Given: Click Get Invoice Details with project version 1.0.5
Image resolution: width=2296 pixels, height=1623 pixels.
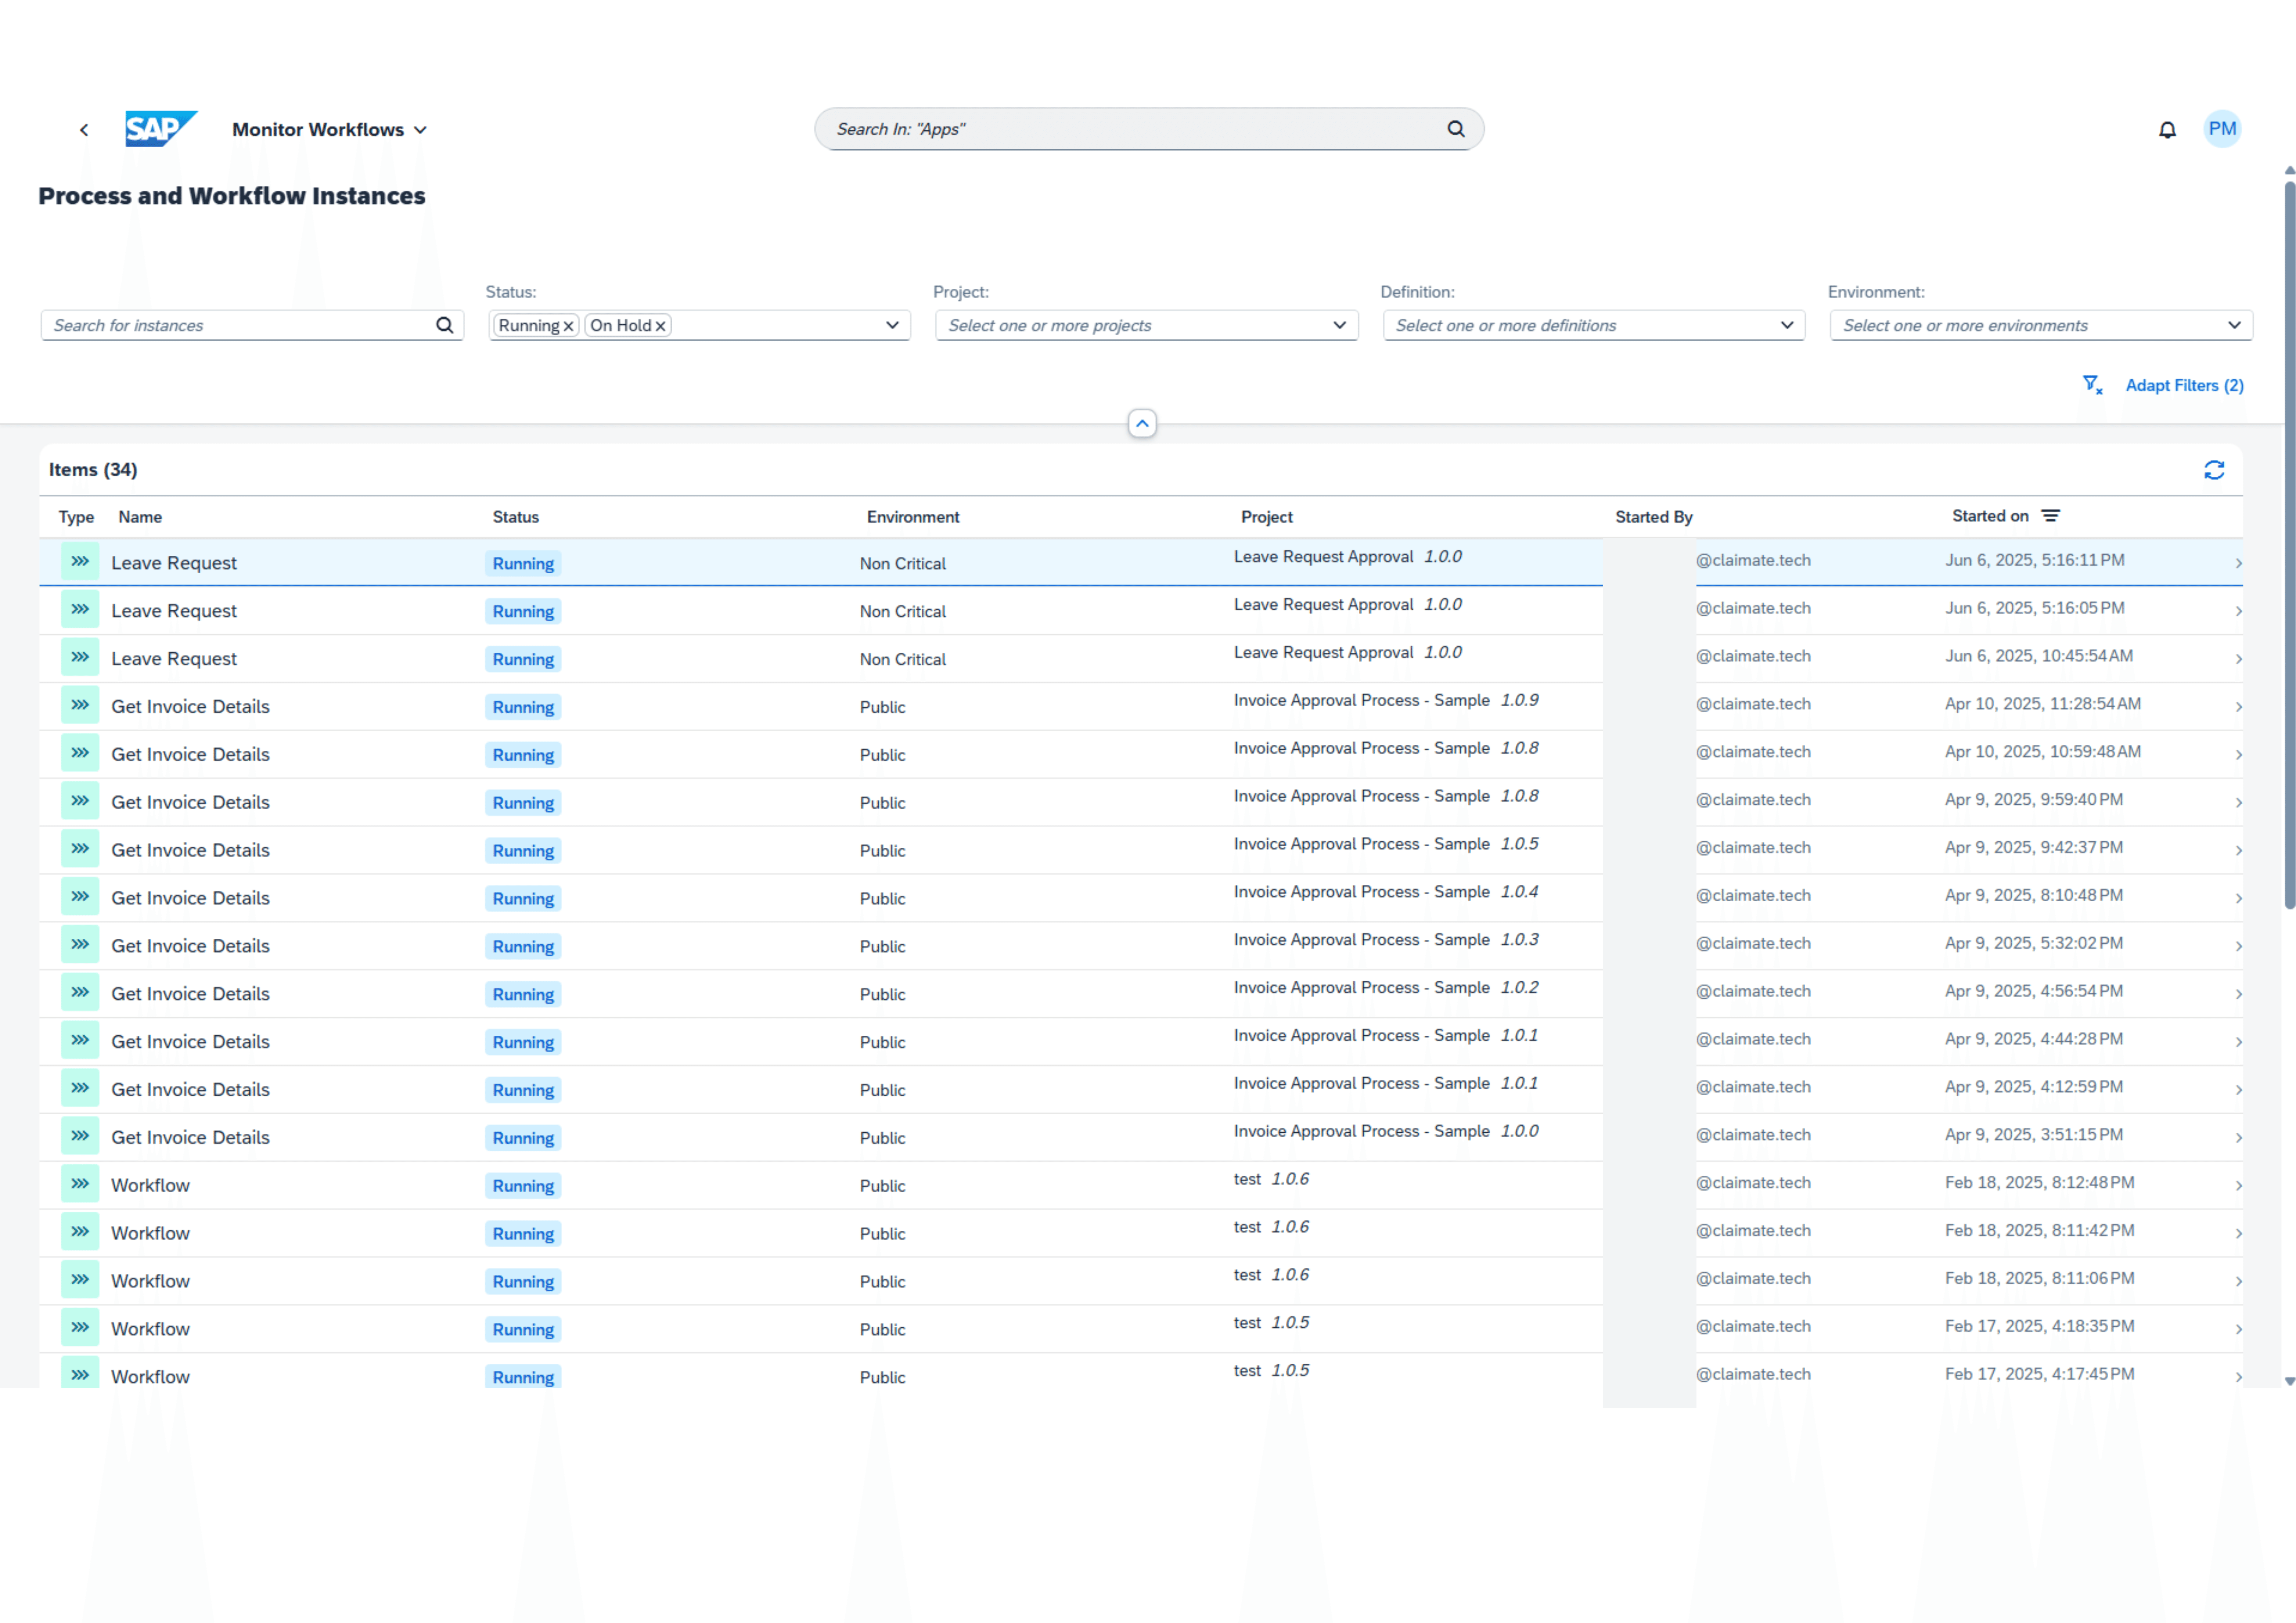Looking at the screenshot, I should pyautogui.click(x=190, y=851).
